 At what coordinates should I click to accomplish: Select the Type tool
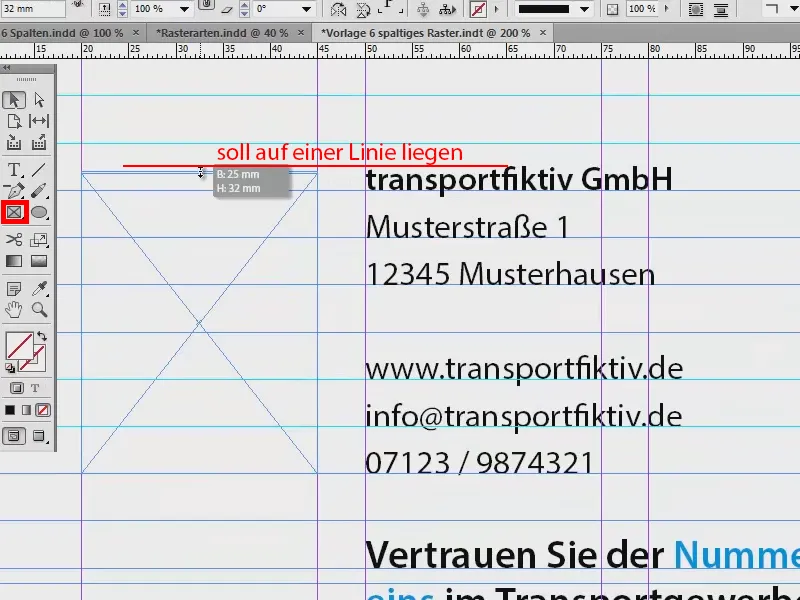[x=14, y=169]
